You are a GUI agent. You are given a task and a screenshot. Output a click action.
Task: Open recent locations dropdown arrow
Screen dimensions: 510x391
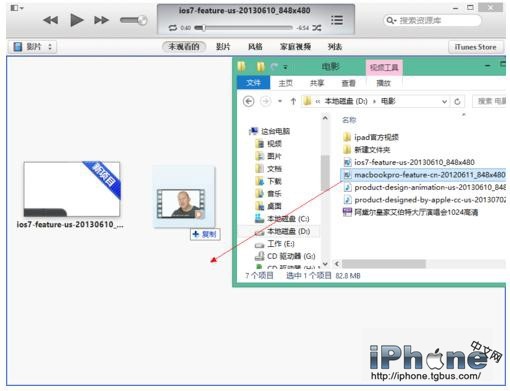[280, 101]
